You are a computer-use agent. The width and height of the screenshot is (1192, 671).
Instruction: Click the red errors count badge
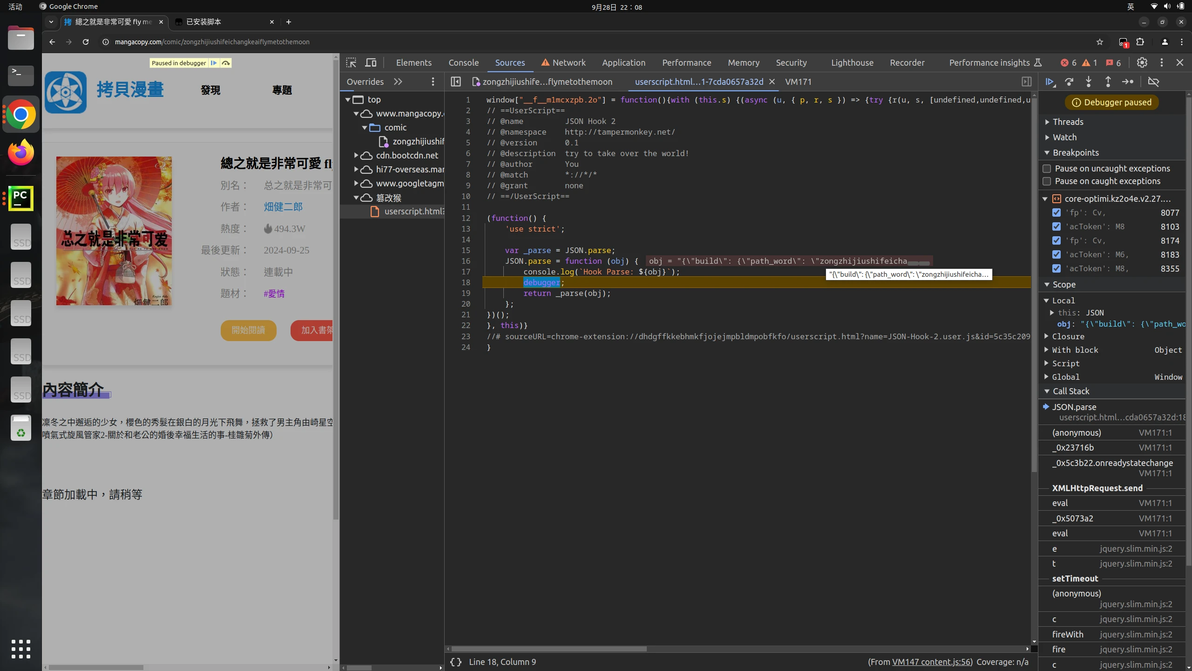(x=1069, y=62)
